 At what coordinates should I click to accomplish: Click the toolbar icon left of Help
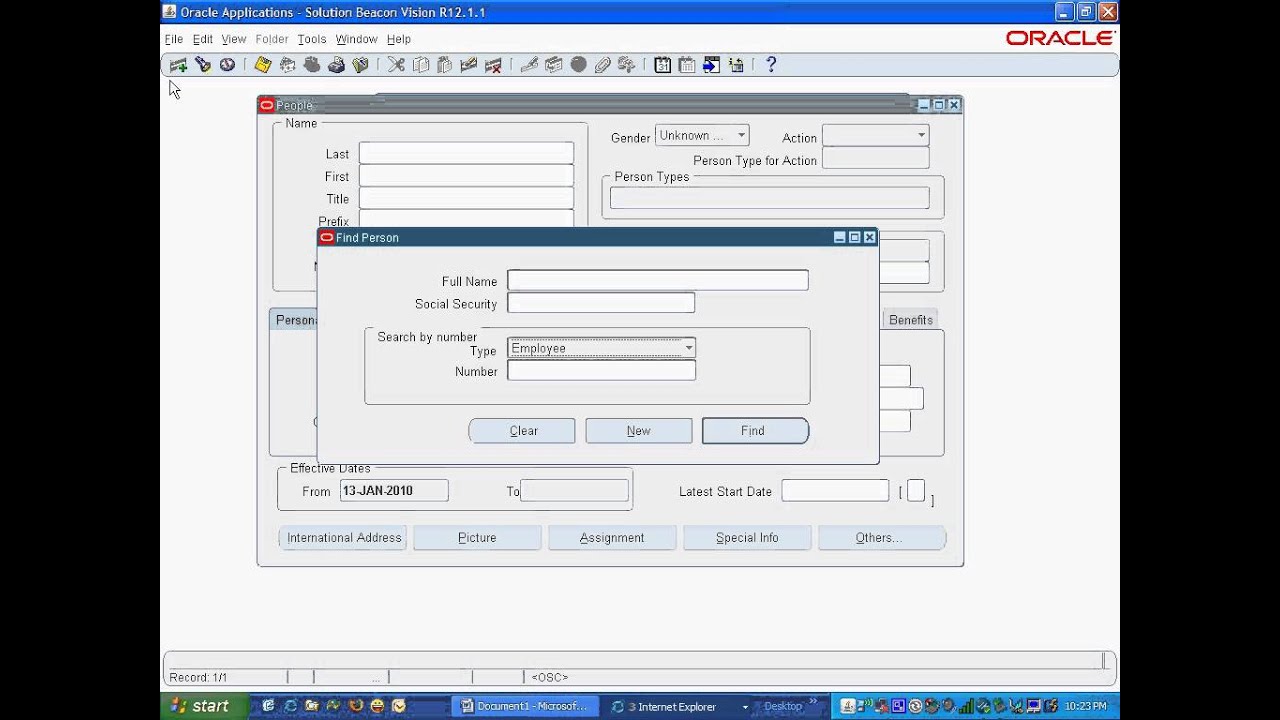coord(736,65)
